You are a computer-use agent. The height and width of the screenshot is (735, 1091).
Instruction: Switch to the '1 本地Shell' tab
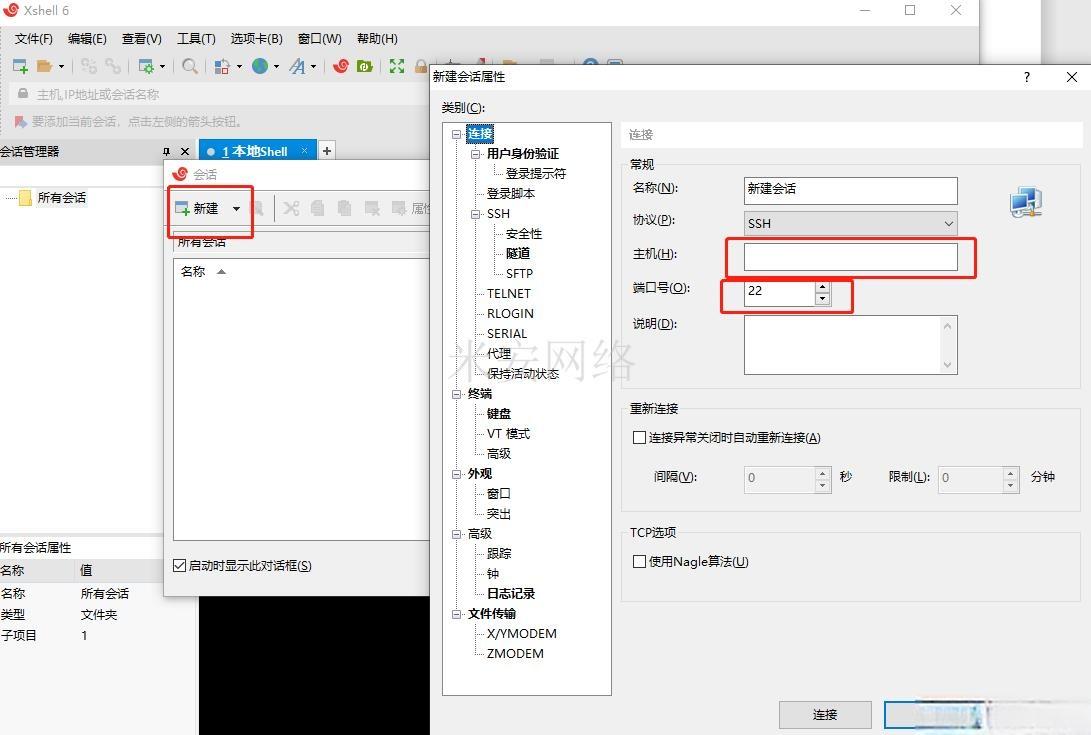coord(255,151)
